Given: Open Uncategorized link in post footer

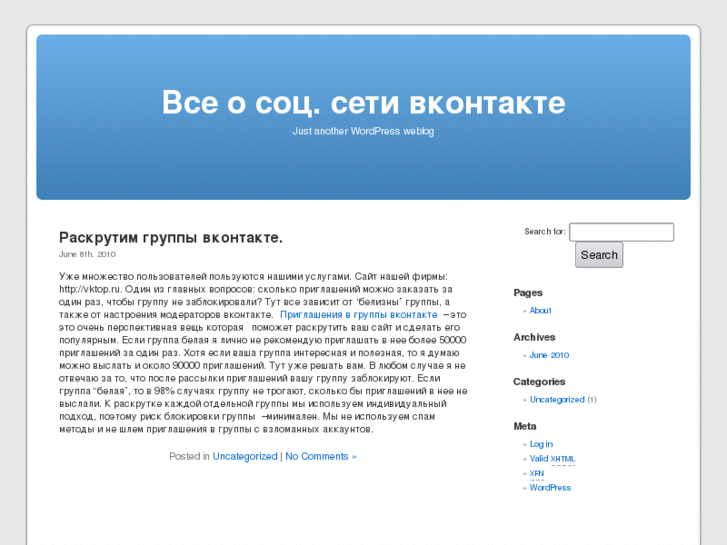Looking at the screenshot, I should [x=245, y=456].
